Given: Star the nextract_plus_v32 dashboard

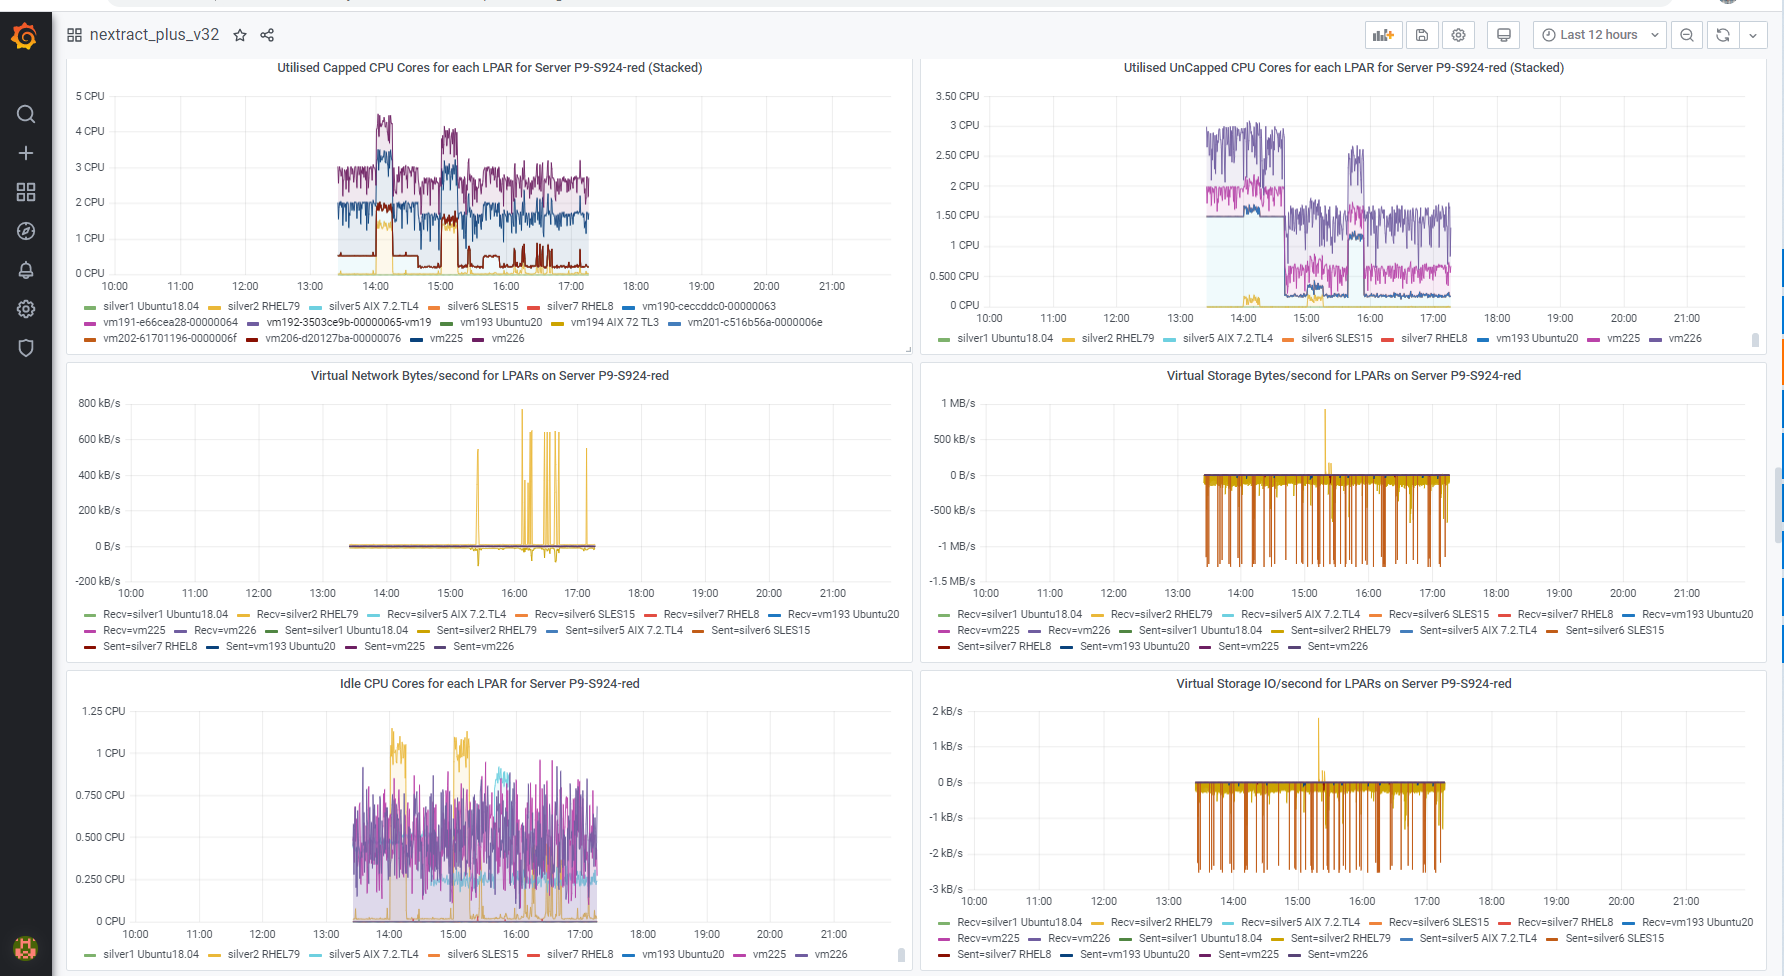Looking at the screenshot, I should point(240,35).
